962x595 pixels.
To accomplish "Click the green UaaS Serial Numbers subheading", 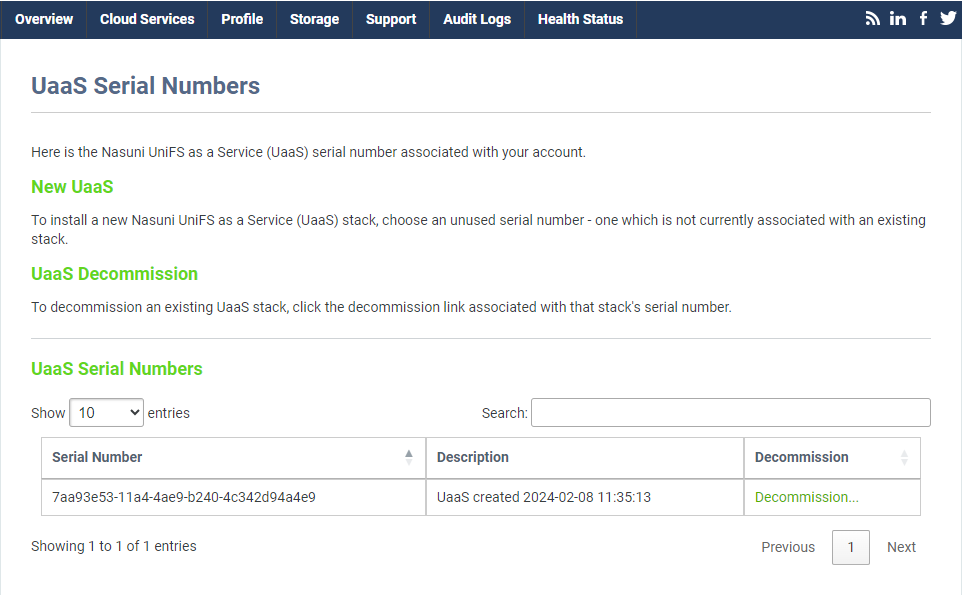I will click(117, 369).
